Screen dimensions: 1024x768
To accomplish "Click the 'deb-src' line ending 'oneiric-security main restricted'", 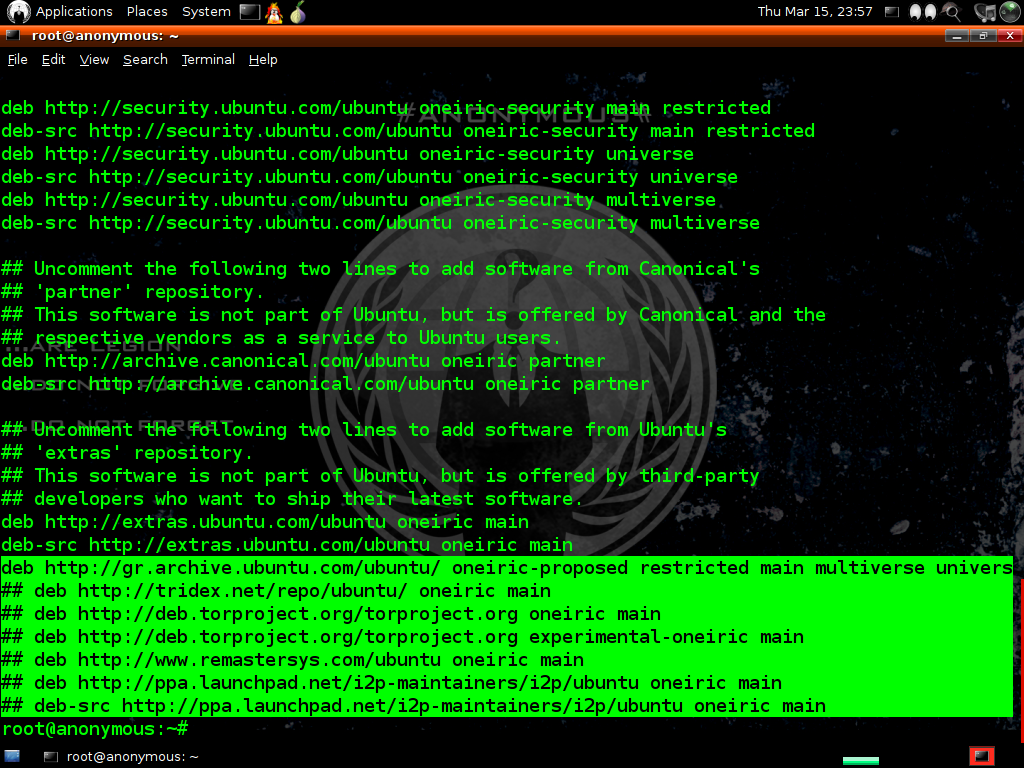I will (x=408, y=131).
